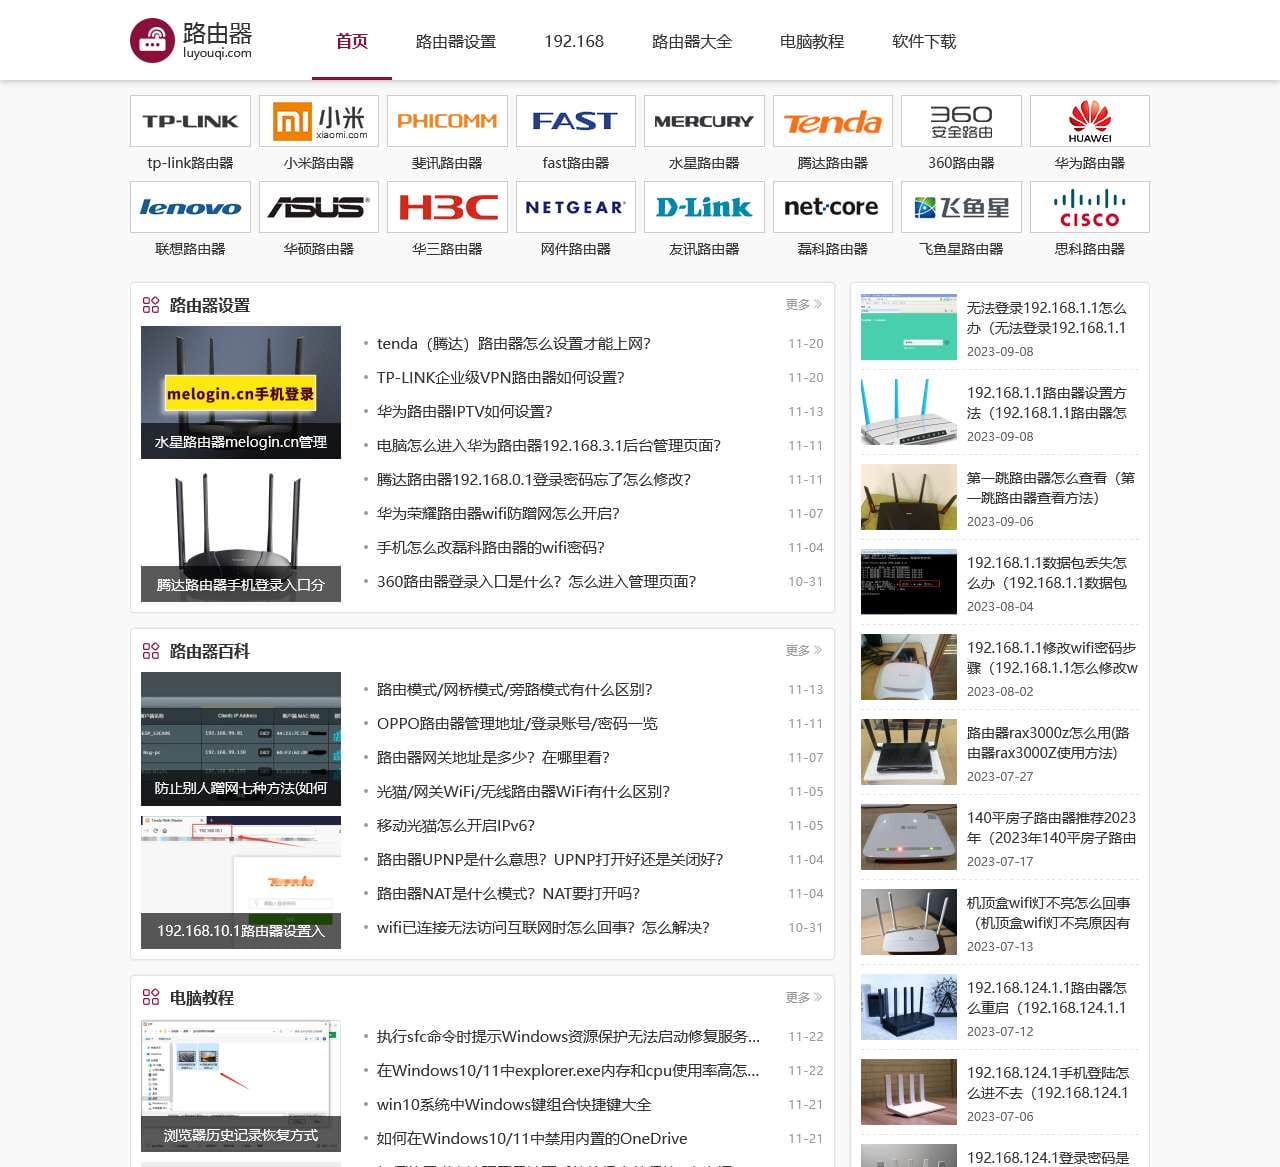
Task: Open article '360路由器登录入口是什么?怎么进入管理页面?'
Action: 536,581
